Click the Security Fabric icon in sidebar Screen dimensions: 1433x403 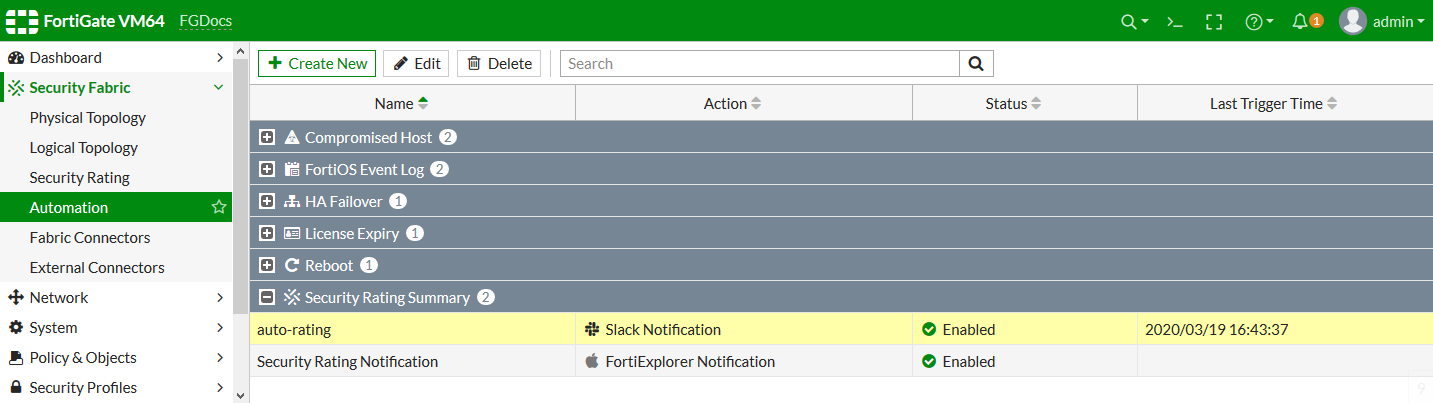tap(16, 88)
